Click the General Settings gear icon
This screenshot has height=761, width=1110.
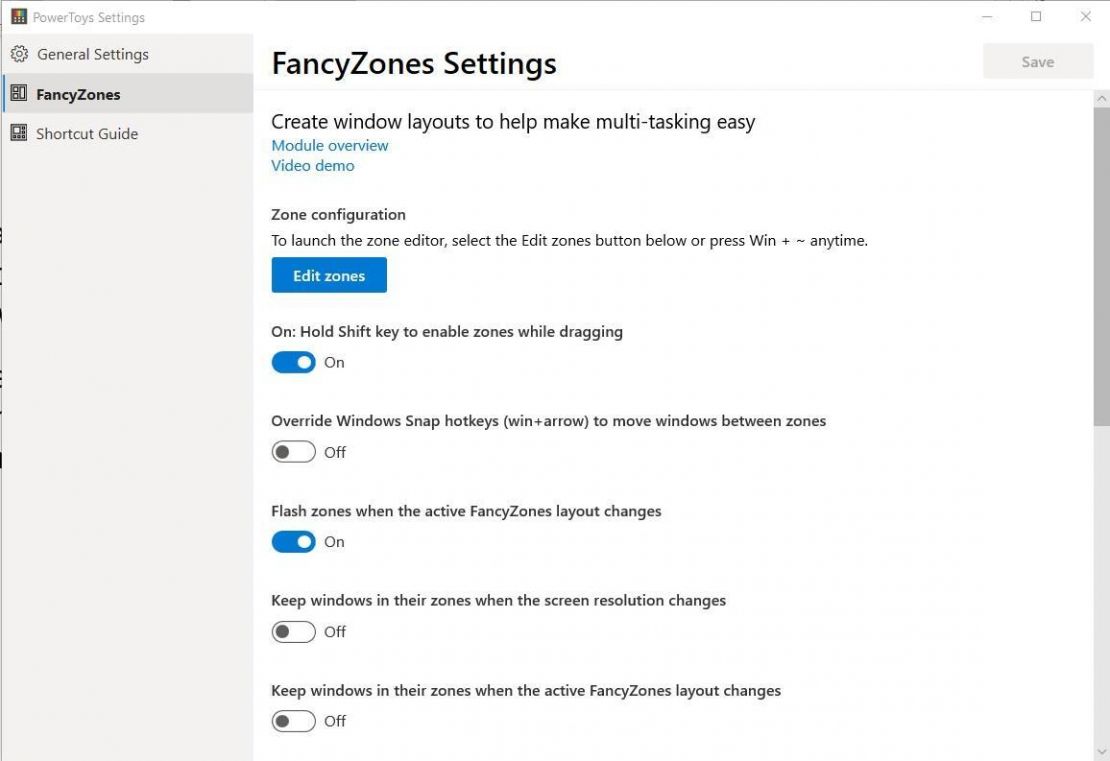tap(18, 53)
